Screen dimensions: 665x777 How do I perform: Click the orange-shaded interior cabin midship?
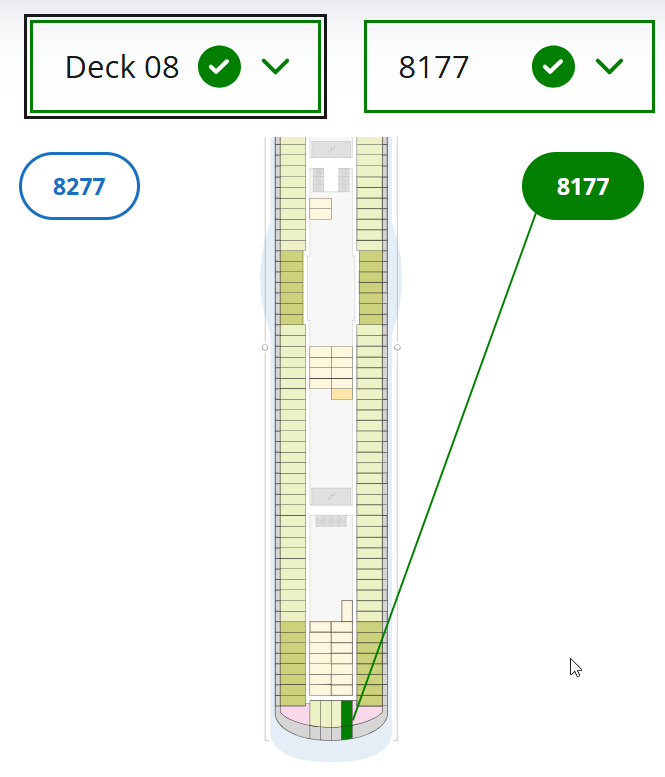(341, 394)
